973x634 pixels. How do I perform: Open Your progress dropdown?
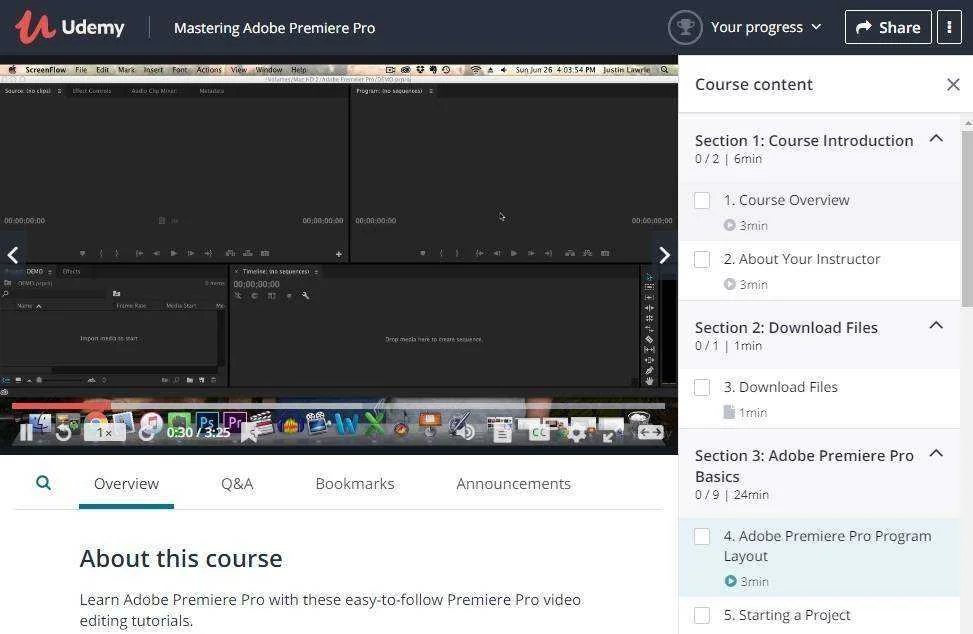[766, 27]
